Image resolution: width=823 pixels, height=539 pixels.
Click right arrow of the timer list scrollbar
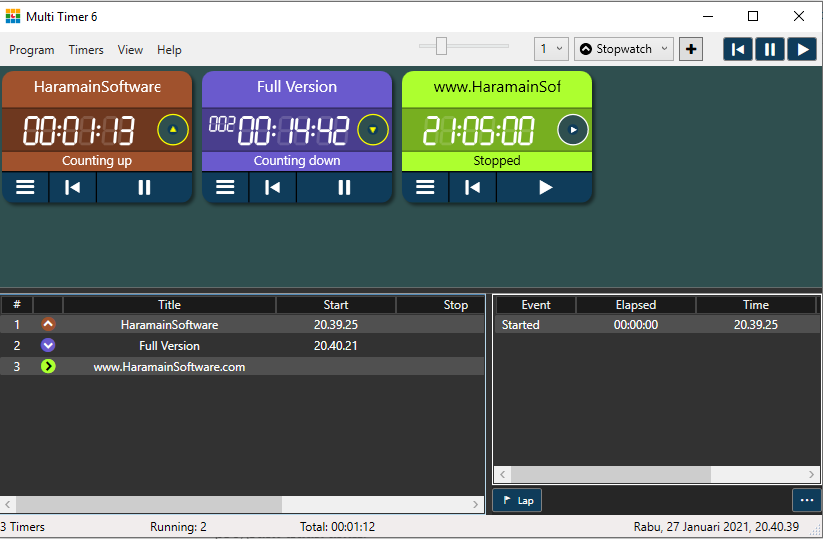[x=476, y=504]
